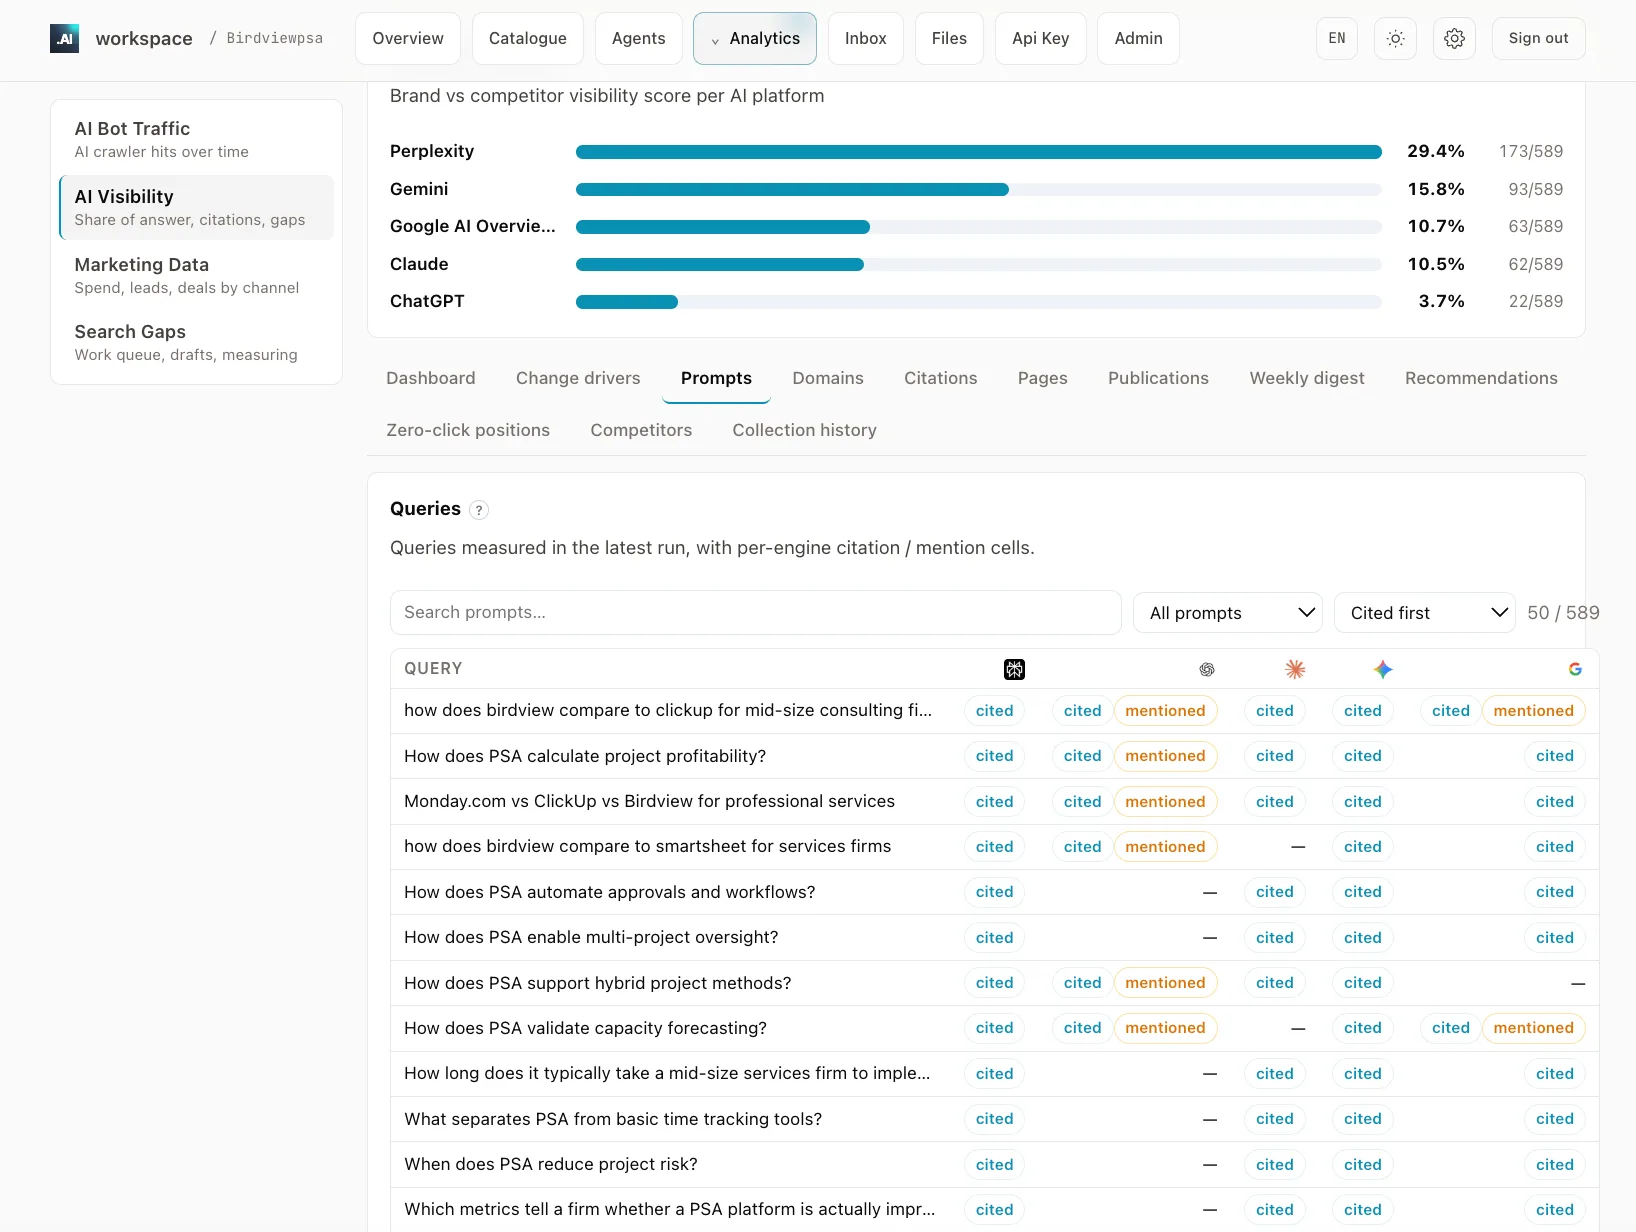
Task: Open the Collection history tab
Action: (805, 430)
